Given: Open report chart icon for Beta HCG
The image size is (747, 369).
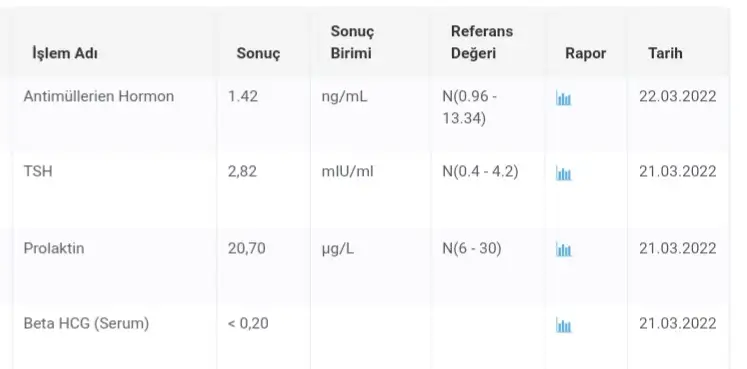Looking at the screenshot, I should click(564, 326).
